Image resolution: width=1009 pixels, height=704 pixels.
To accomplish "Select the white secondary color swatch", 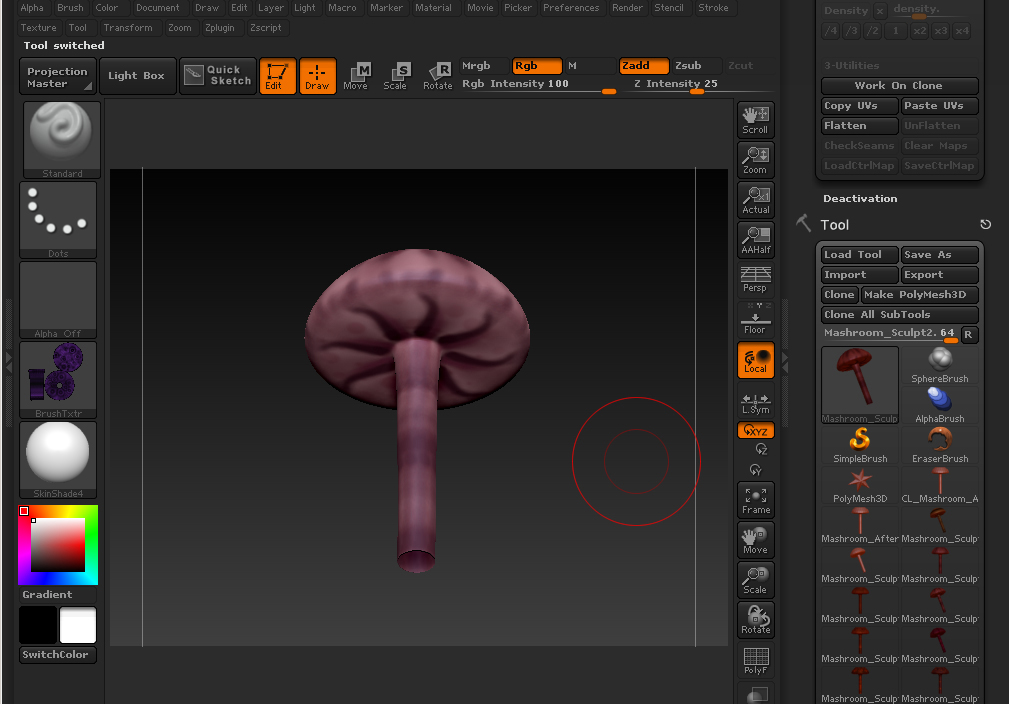I will click(x=78, y=625).
